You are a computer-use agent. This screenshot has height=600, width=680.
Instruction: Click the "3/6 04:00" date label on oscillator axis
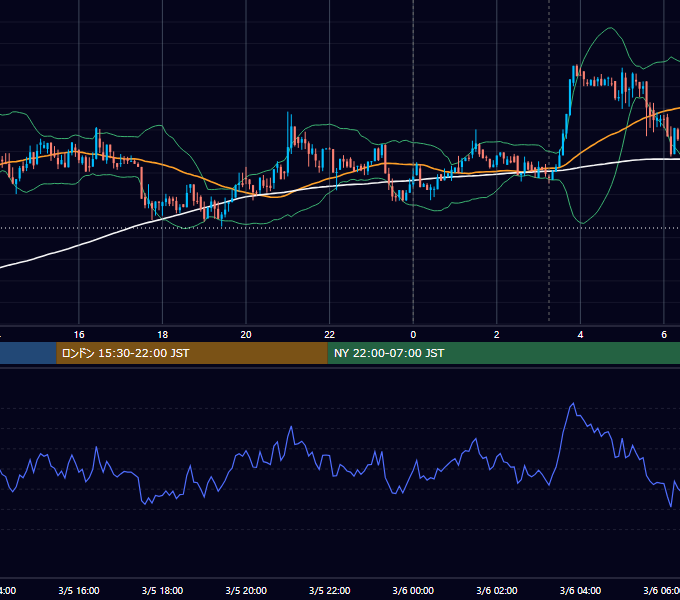pyautogui.click(x=580, y=590)
